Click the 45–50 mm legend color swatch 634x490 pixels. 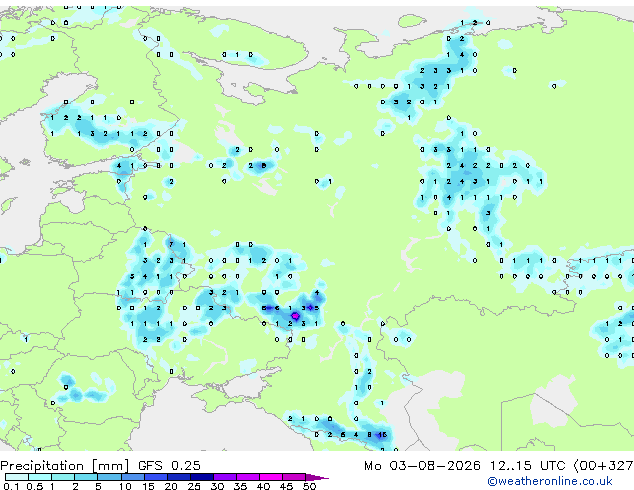294,477
